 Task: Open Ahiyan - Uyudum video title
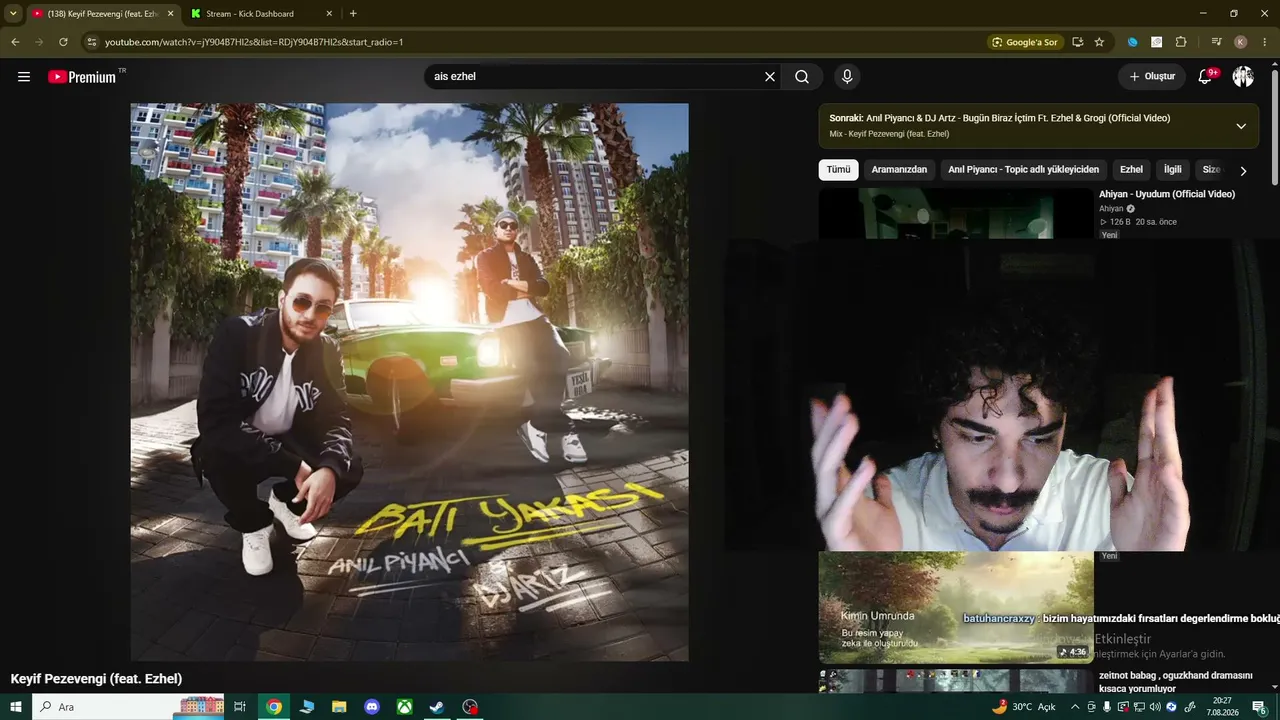(1167, 194)
